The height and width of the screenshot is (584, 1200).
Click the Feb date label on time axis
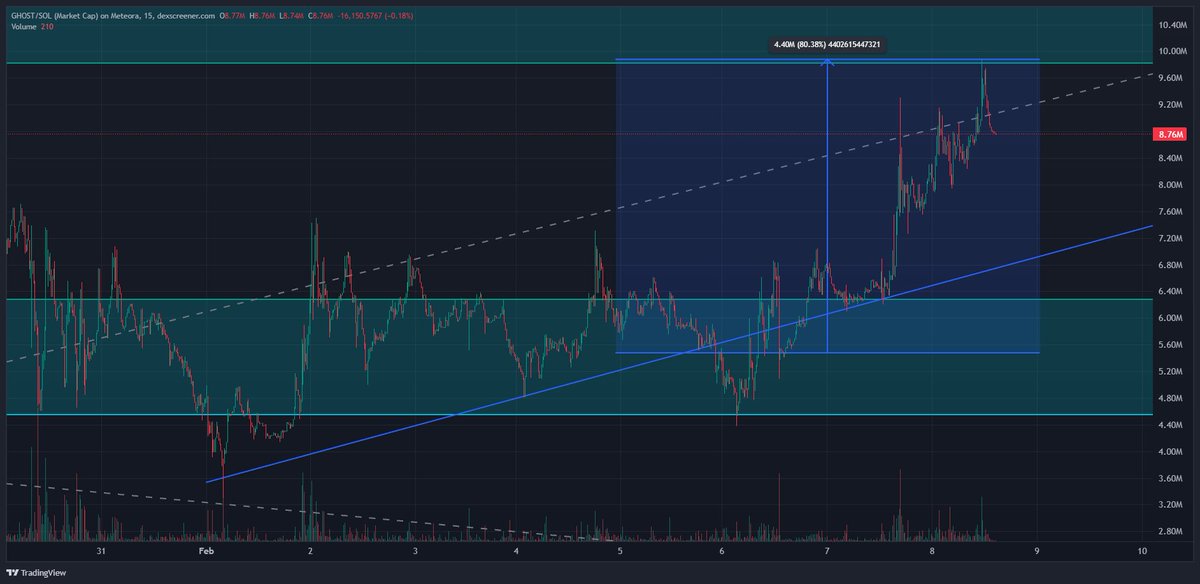(x=206, y=551)
